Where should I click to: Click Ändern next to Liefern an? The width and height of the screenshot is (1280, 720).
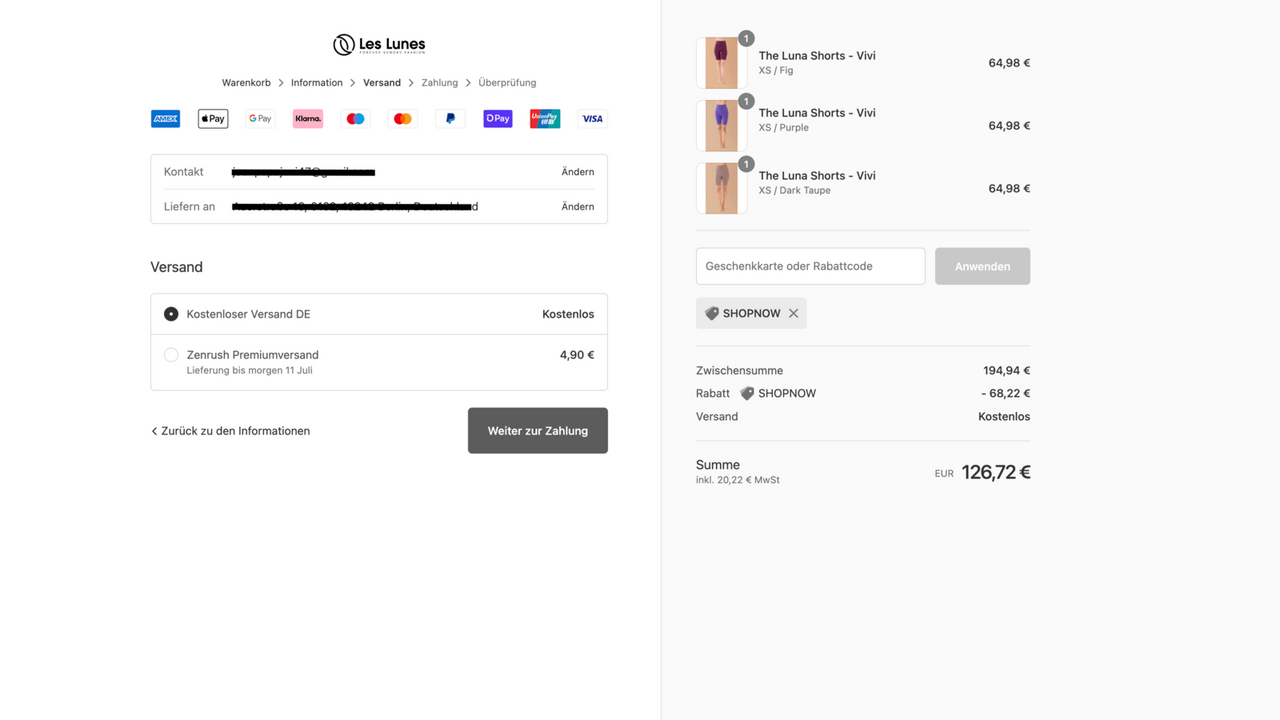(x=578, y=207)
